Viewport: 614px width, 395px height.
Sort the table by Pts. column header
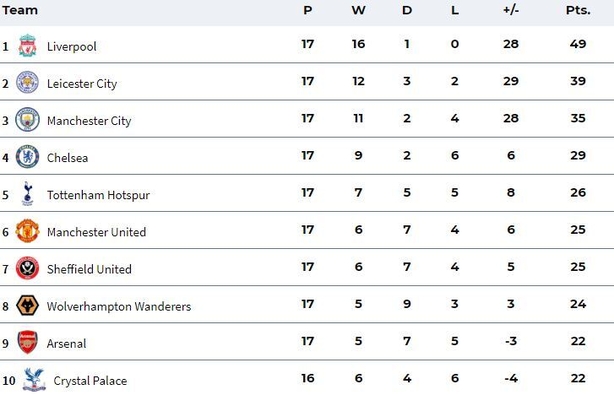[578, 10]
